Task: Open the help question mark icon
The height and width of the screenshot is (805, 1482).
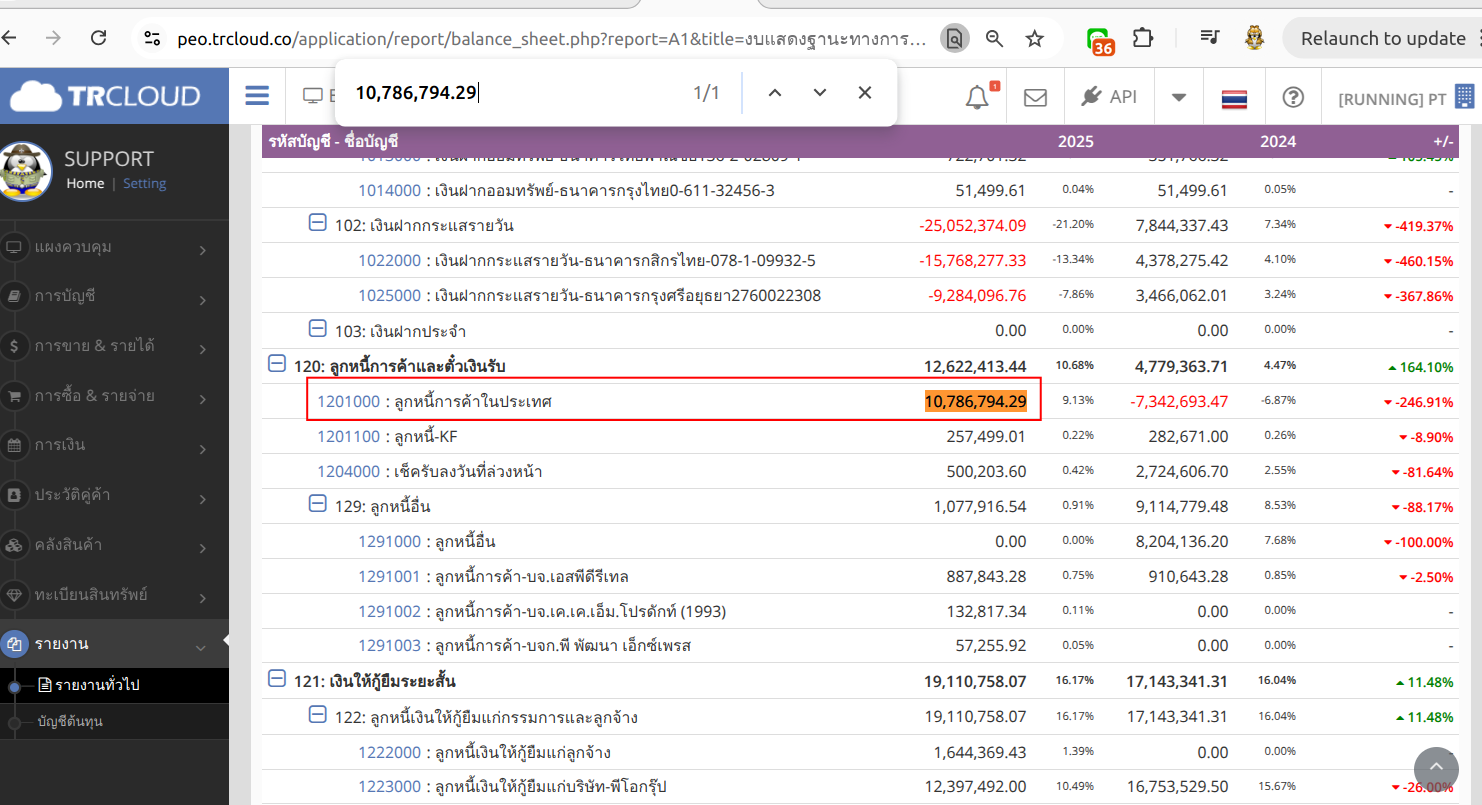Action: [1293, 97]
